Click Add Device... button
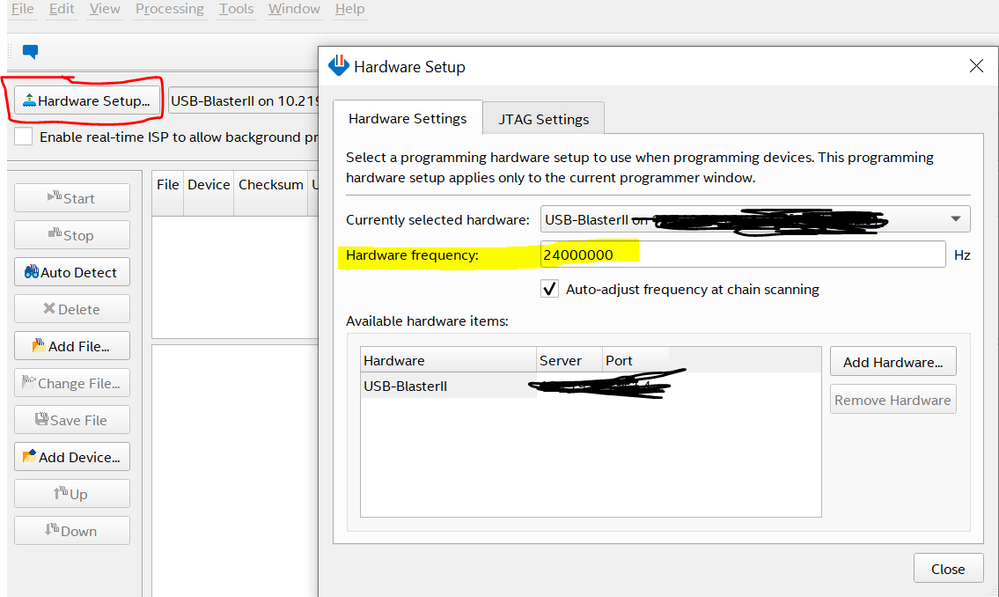This screenshot has width=999, height=597. 72,457
